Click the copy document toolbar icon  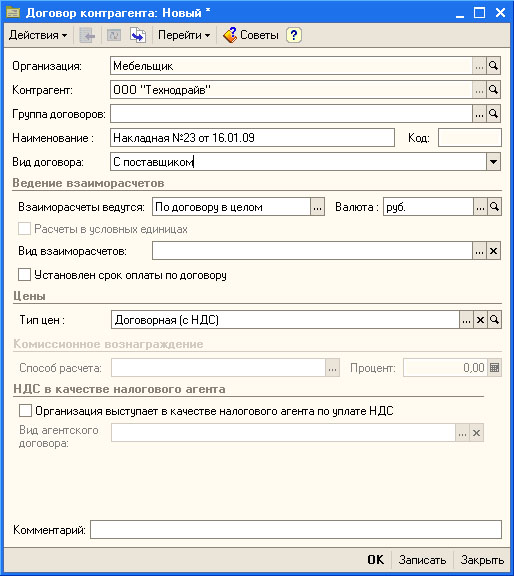[x=138, y=35]
